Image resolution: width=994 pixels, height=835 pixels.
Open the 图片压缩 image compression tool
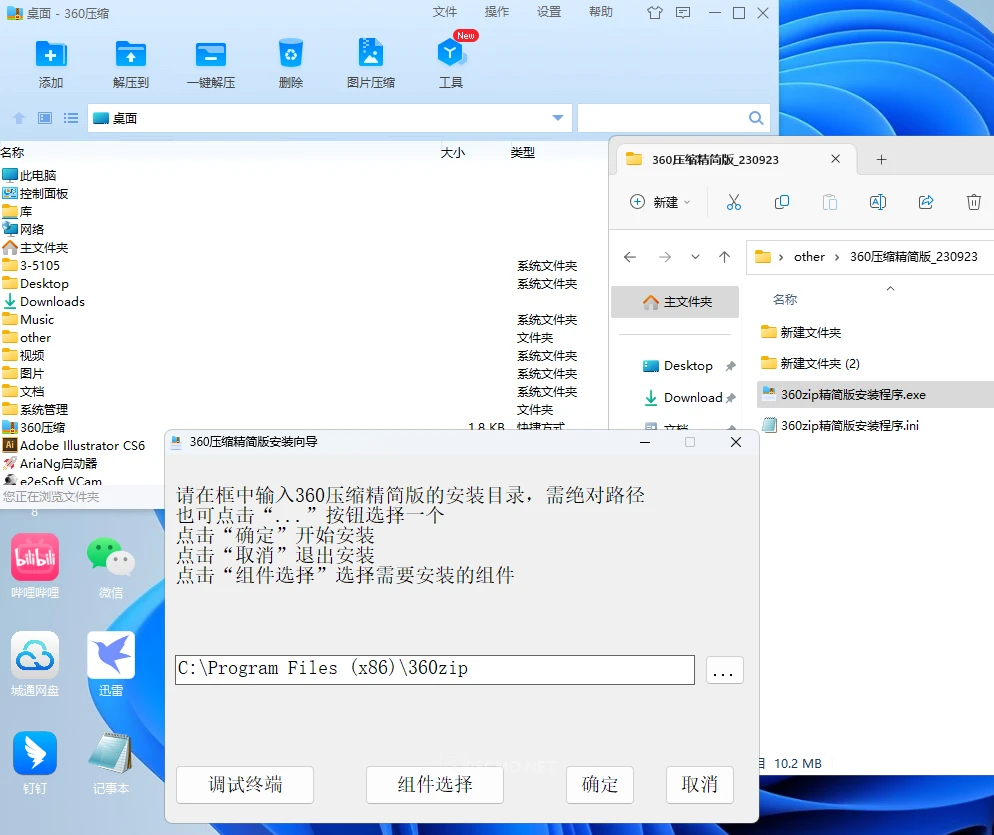click(371, 54)
